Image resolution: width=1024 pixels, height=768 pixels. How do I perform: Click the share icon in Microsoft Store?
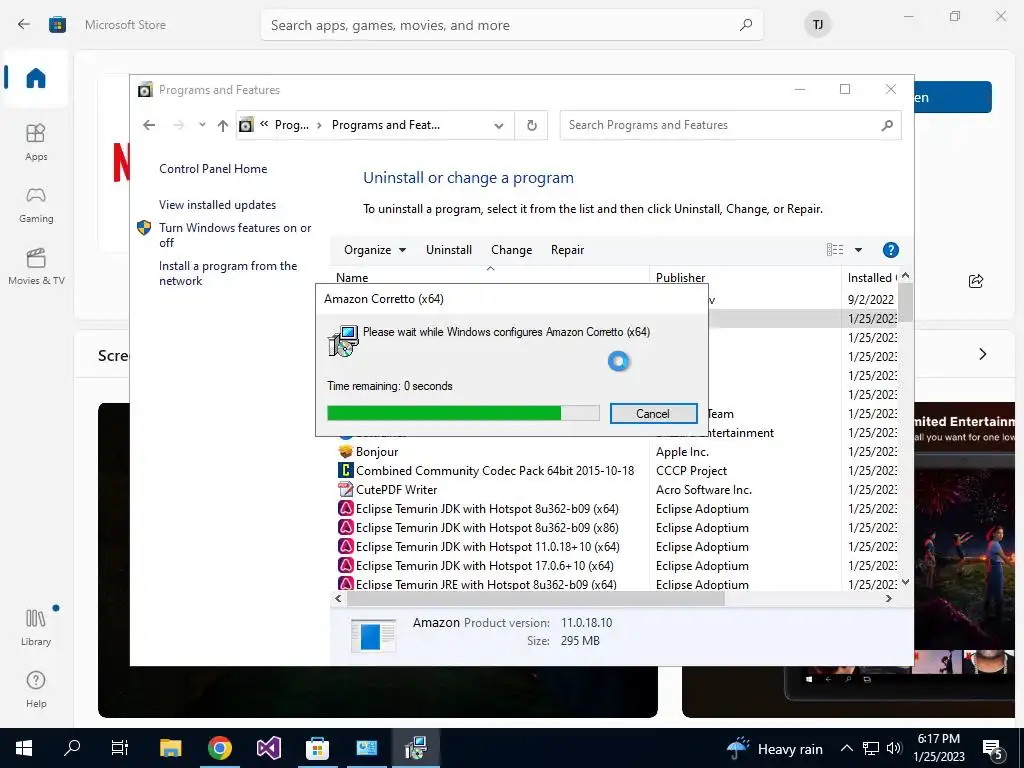coord(976,281)
